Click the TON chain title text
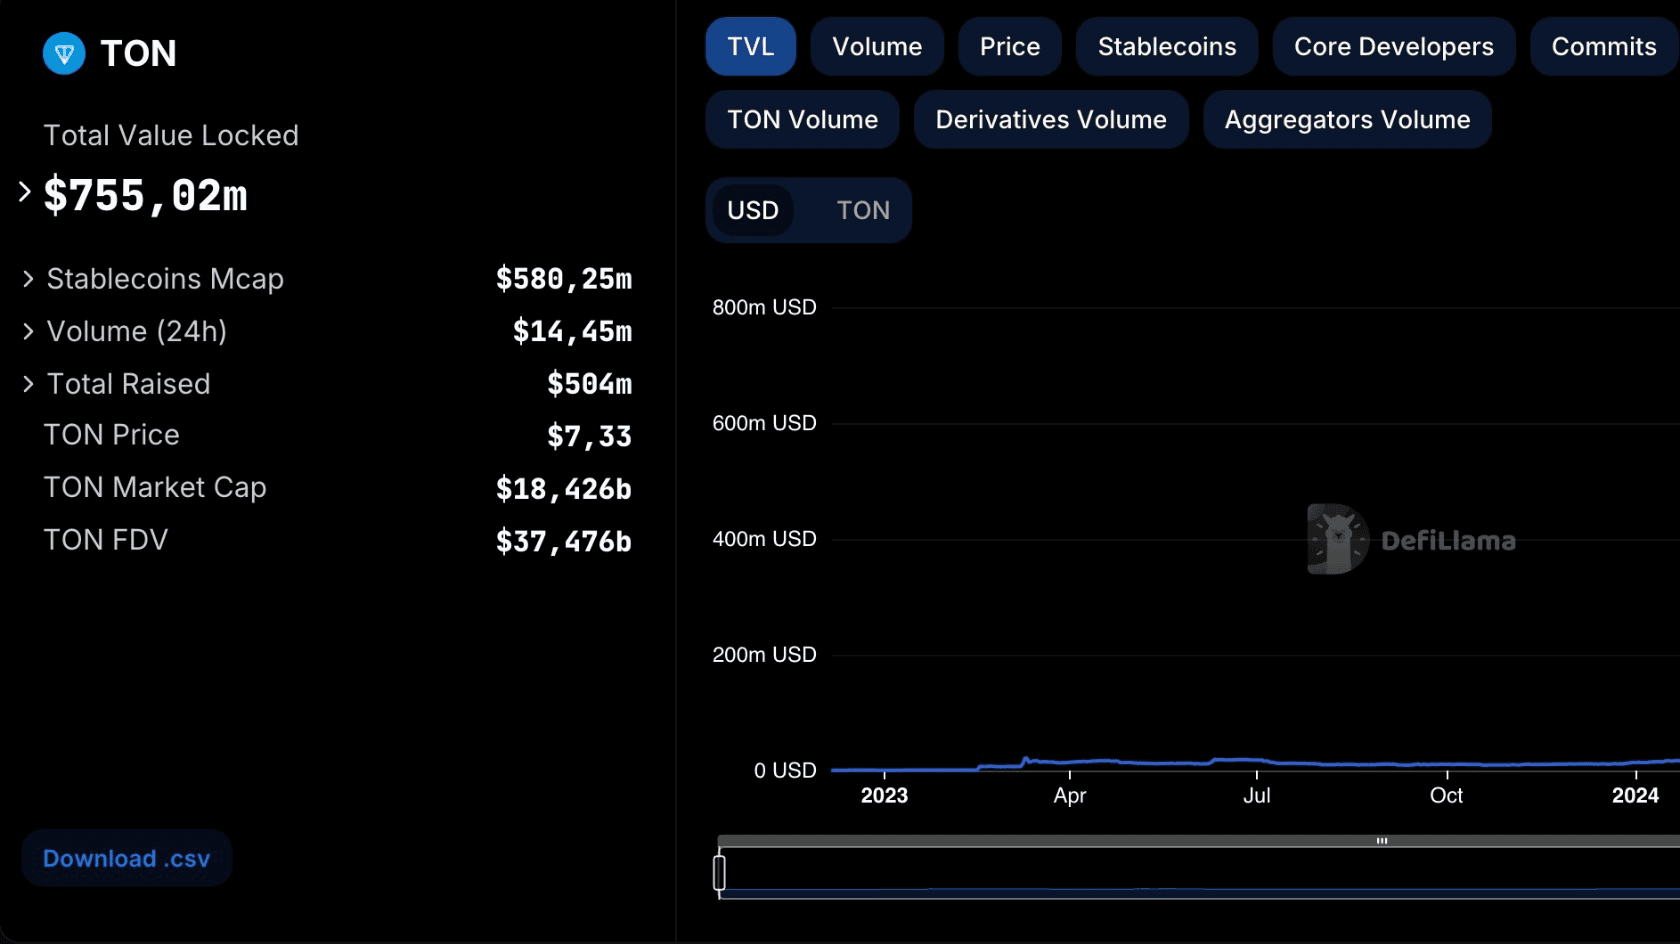Screen dimensions: 1680x944 tap(138, 53)
